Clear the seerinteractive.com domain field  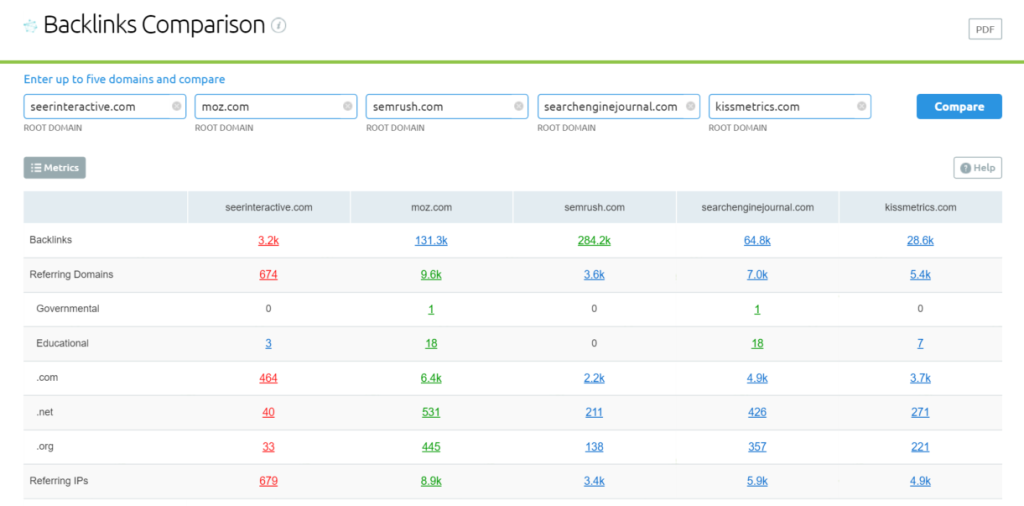coord(177,106)
